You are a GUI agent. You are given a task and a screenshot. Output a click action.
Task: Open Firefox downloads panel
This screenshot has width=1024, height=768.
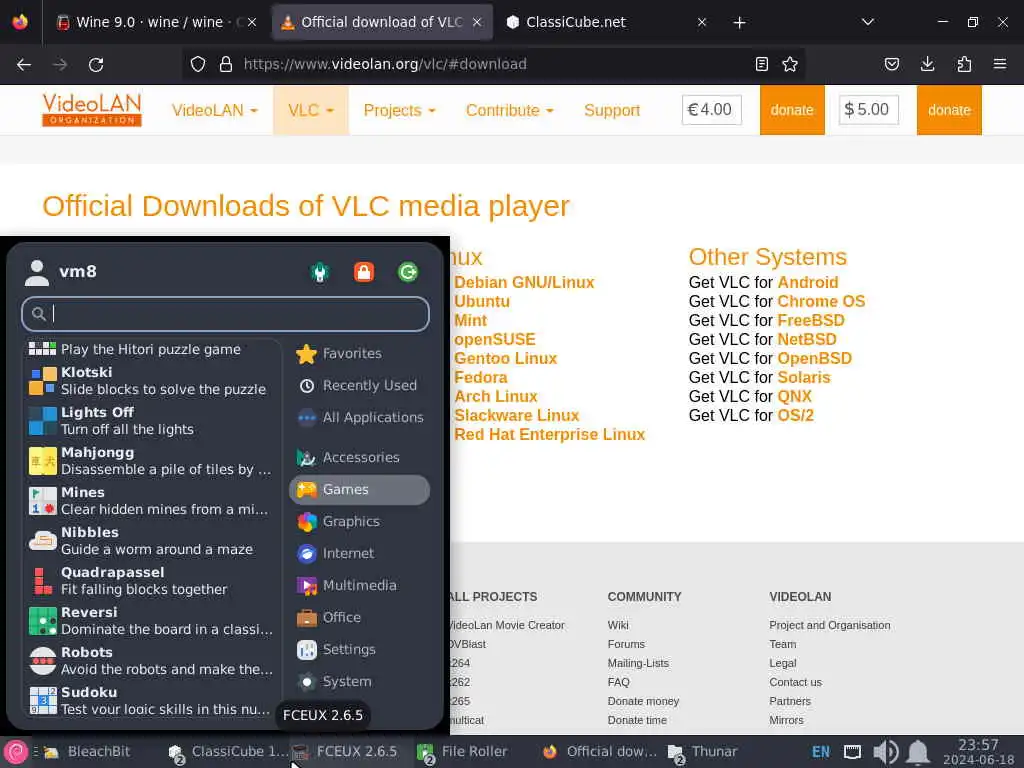click(927, 64)
